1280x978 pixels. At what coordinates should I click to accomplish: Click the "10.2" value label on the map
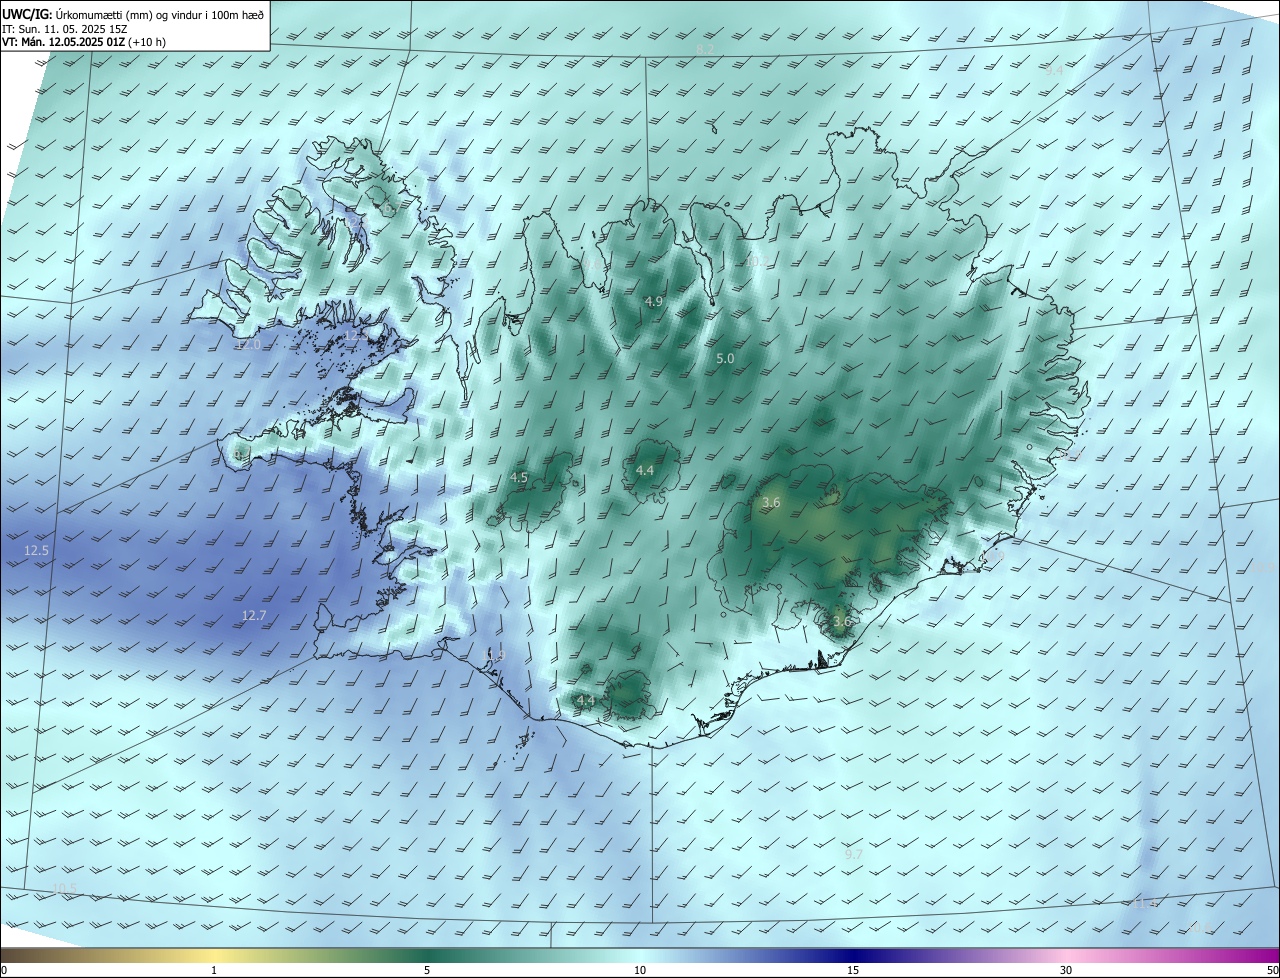tap(757, 262)
